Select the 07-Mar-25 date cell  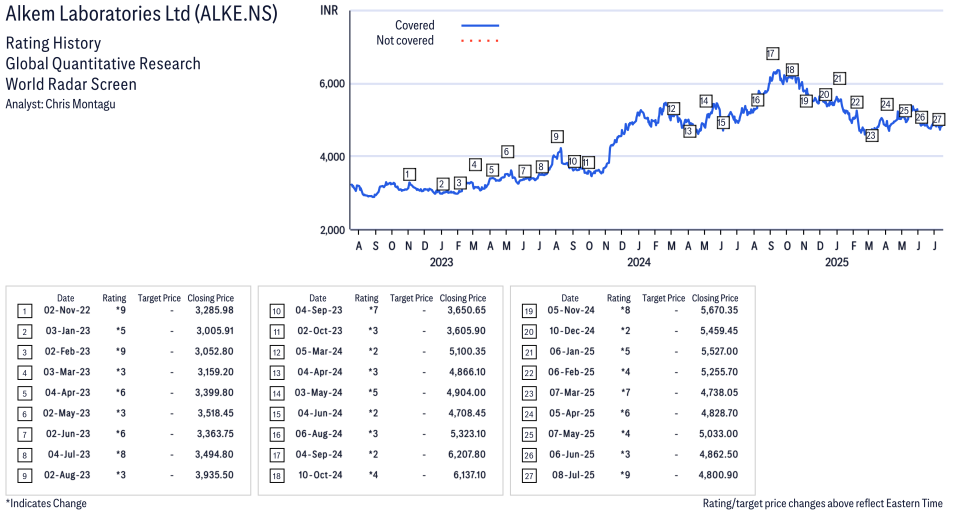click(572, 393)
